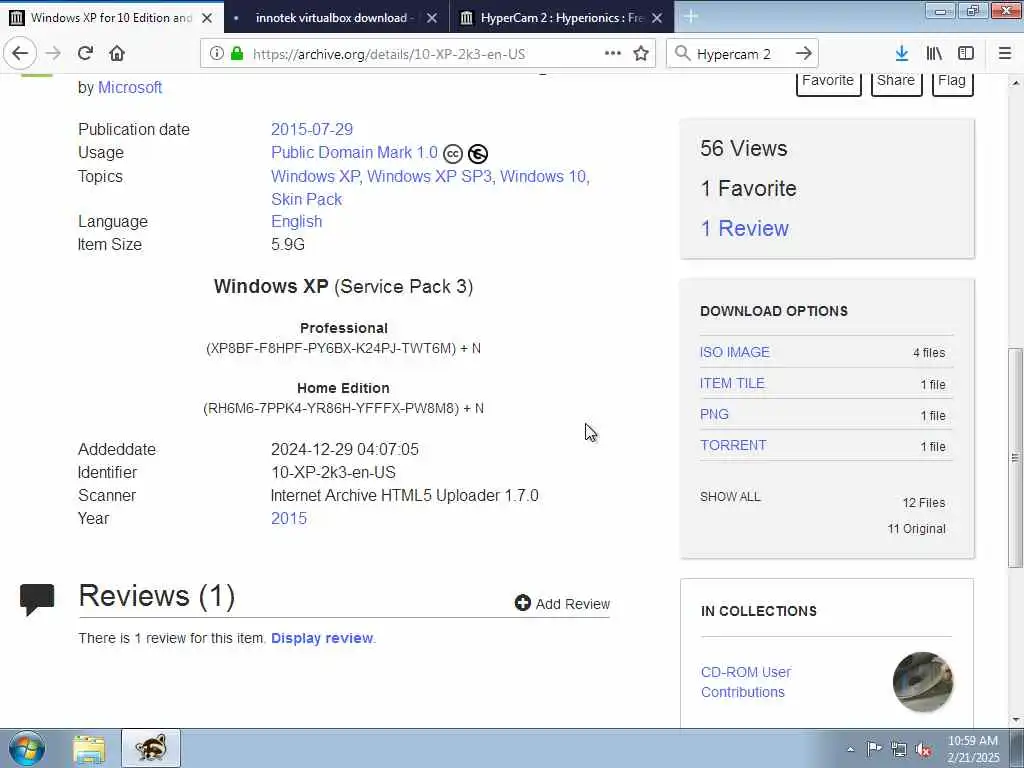Open a new tab with plus
Image resolution: width=1024 pixels, height=768 pixels.
click(691, 18)
